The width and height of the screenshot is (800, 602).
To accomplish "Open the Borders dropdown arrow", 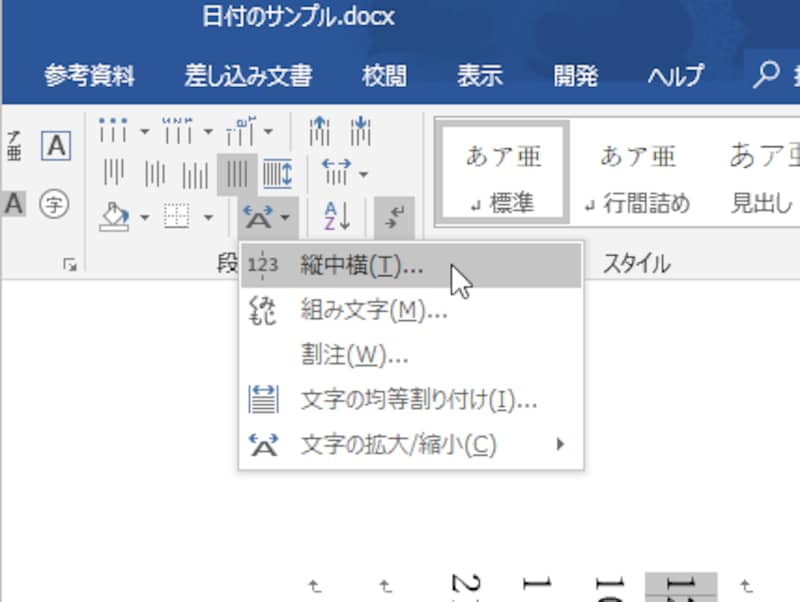I will pos(207,216).
